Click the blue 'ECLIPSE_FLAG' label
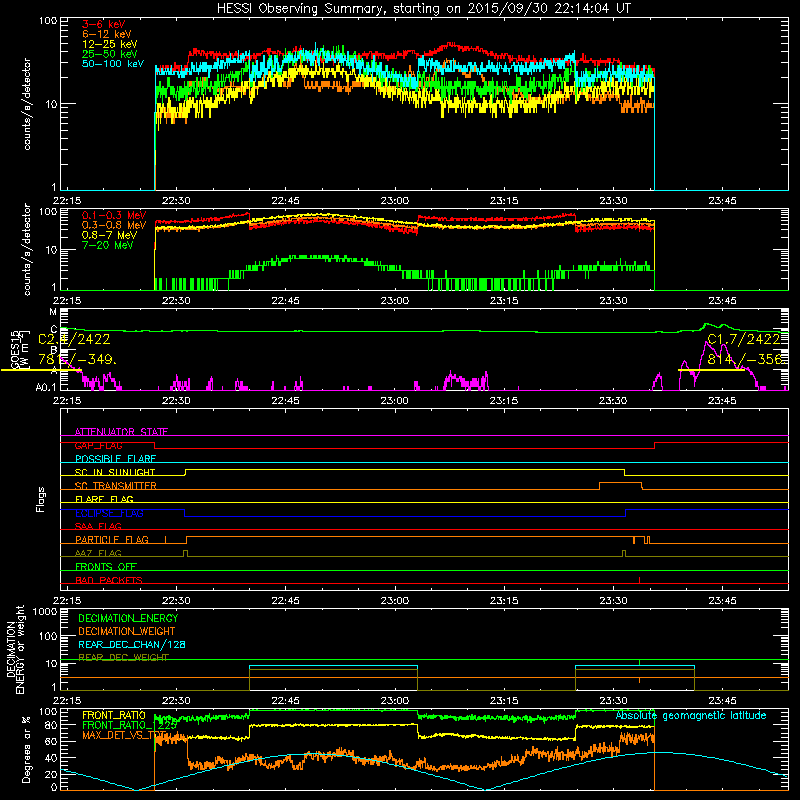 tap(109, 513)
